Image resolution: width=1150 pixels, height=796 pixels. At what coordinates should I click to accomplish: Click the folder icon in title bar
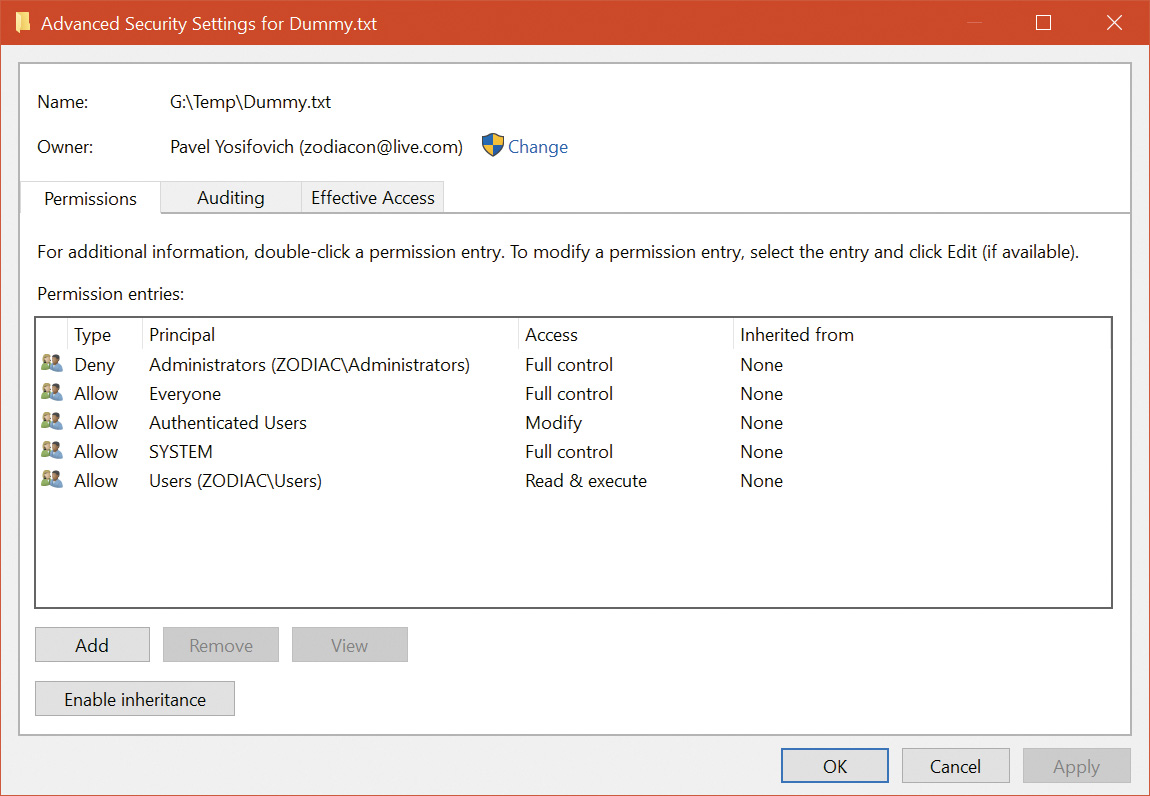(x=23, y=23)
